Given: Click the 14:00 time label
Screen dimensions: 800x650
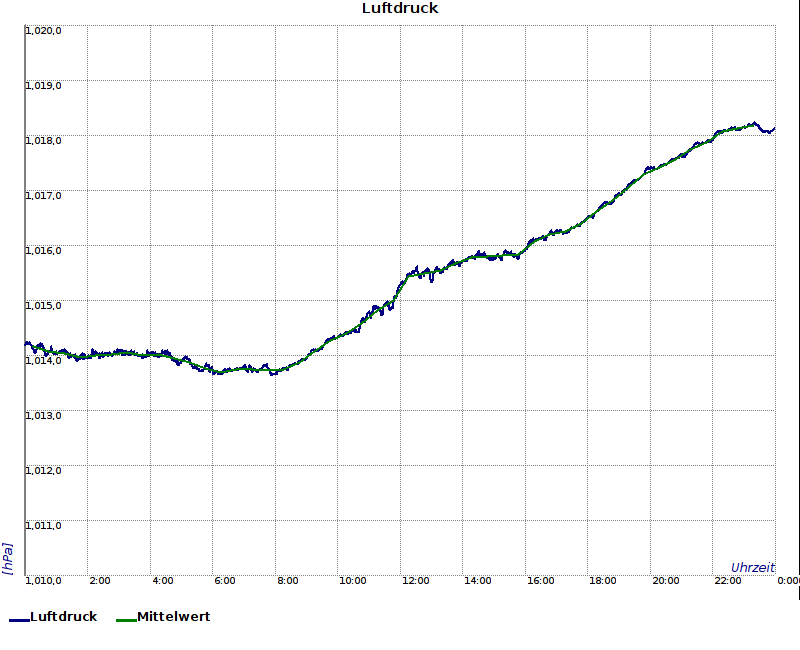Looking at the screenshot, I should 478,581.
